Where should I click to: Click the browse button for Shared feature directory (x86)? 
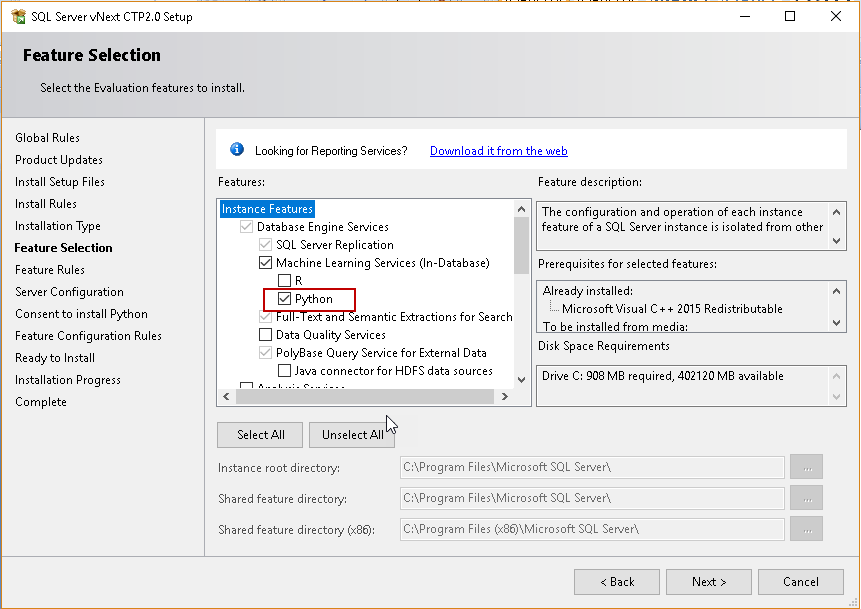(806, 529)
